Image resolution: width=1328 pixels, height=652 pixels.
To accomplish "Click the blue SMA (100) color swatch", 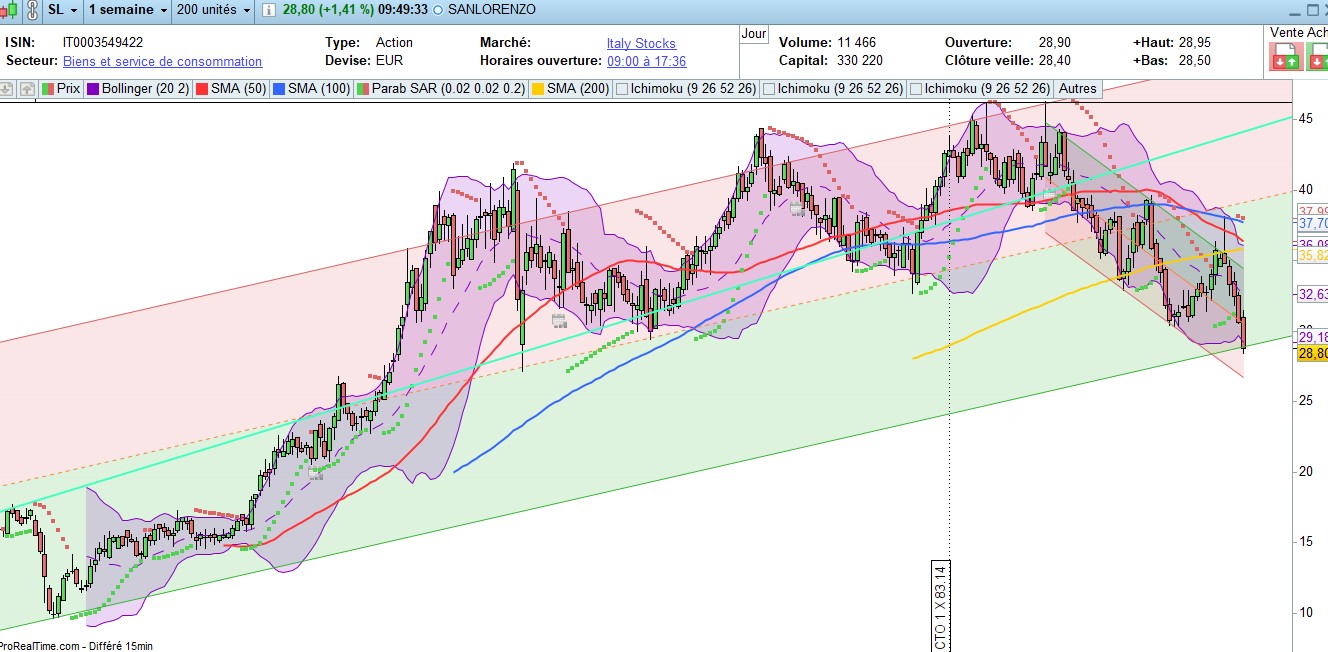I will (x=279, y=88).
